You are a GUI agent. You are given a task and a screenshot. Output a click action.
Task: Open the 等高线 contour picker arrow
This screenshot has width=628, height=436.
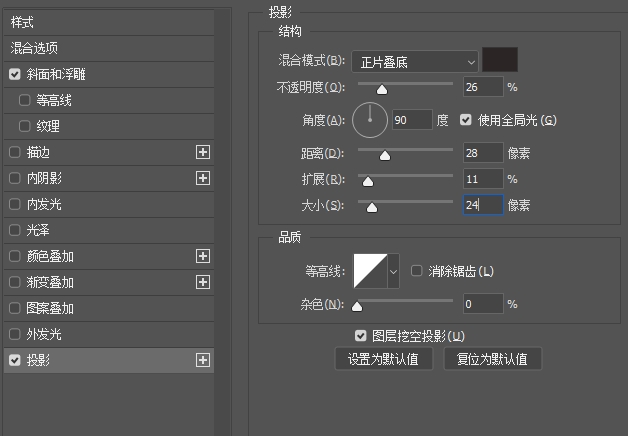(393, 271)
